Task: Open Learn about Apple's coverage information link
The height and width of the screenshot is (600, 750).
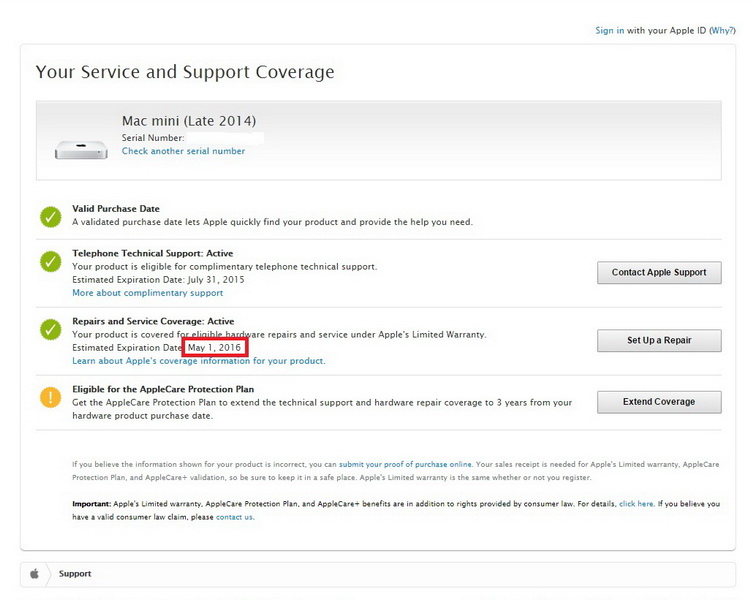Action: 198,361
